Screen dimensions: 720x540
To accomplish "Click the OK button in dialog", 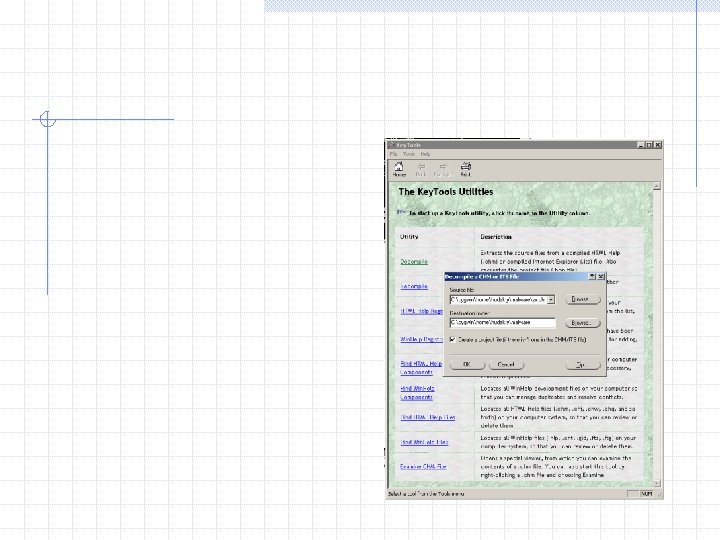I will [x=467, y=365].
